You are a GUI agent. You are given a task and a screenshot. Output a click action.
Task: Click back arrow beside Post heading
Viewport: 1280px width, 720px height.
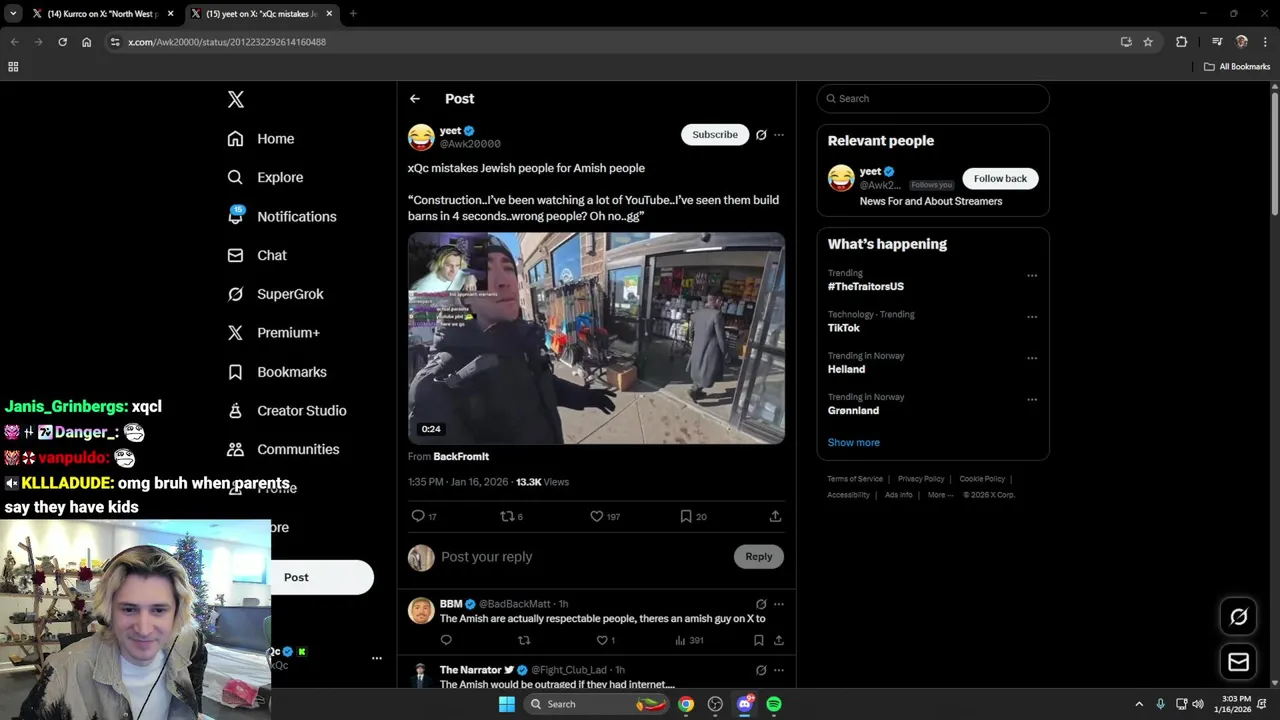pos(415,99)
